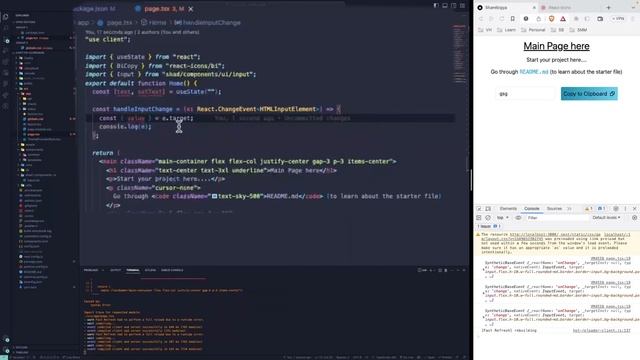Open the Sources tab in DevTools
Image resolution: width=640 pixels, height=360 pixels.
click(x=554, y=209)
